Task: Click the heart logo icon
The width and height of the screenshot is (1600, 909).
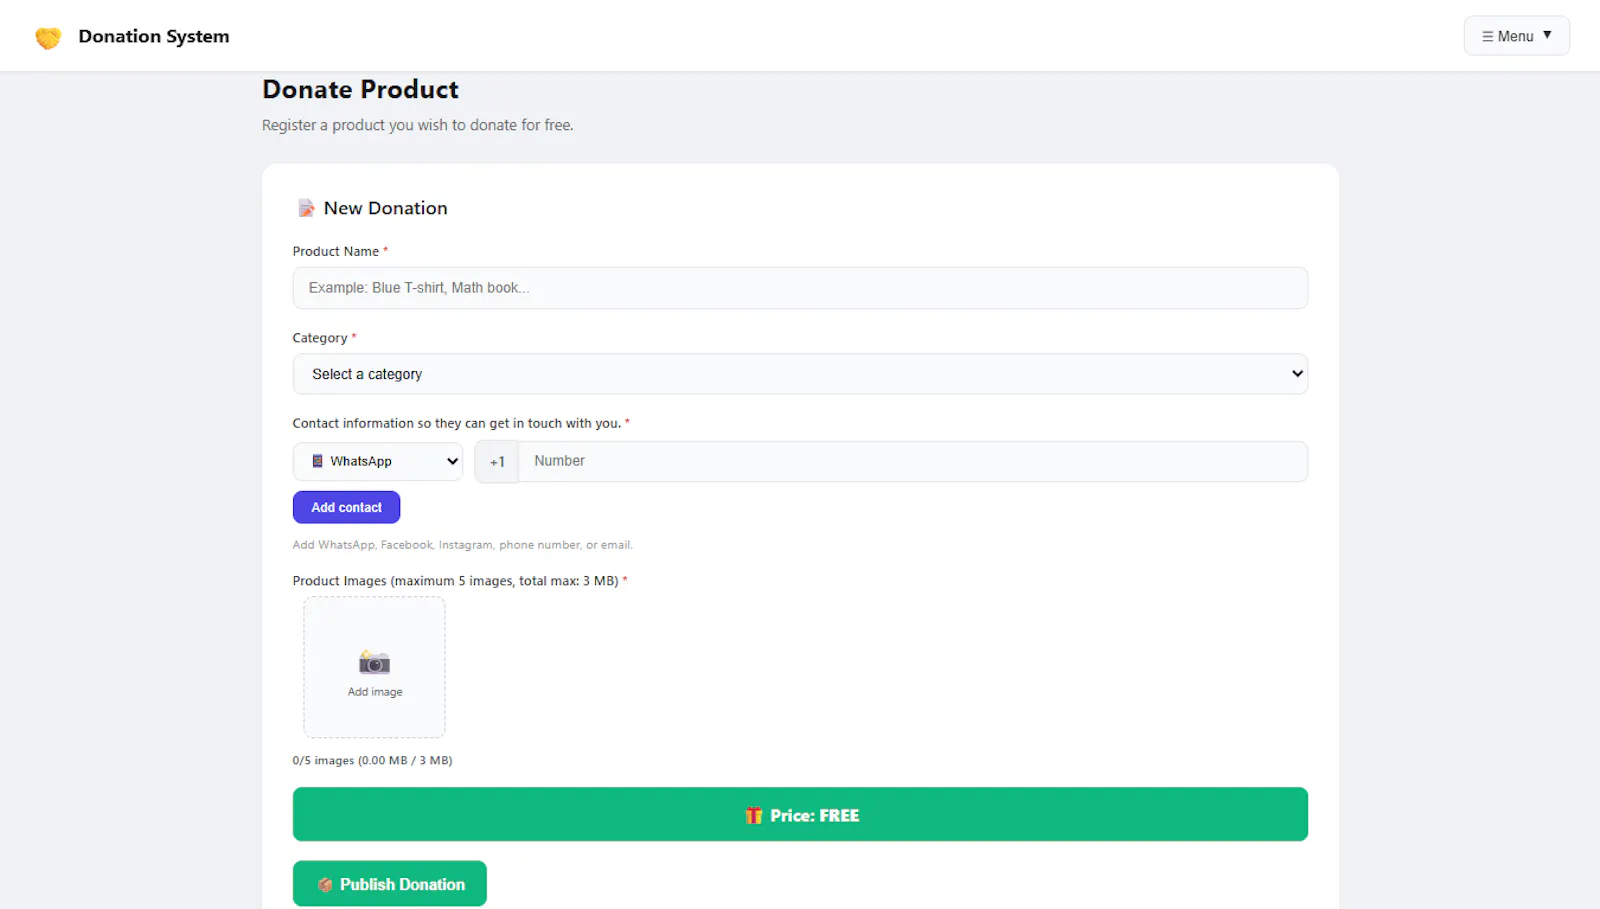Action: (x=48, y=37)
